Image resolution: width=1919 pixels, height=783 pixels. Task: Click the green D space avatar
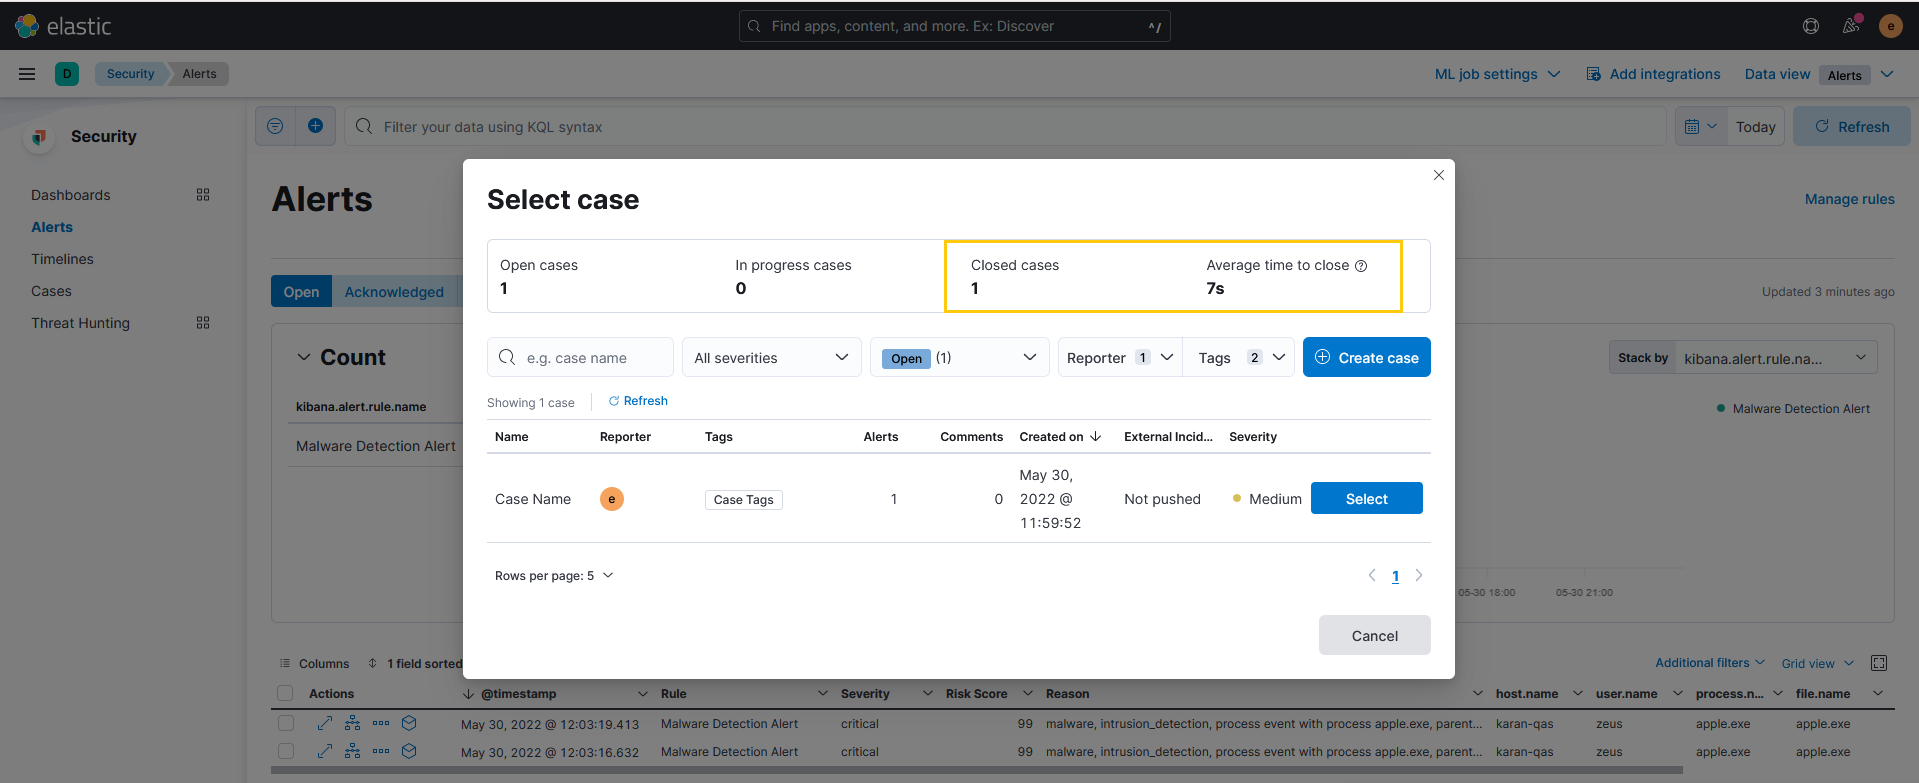coord(67,74)
